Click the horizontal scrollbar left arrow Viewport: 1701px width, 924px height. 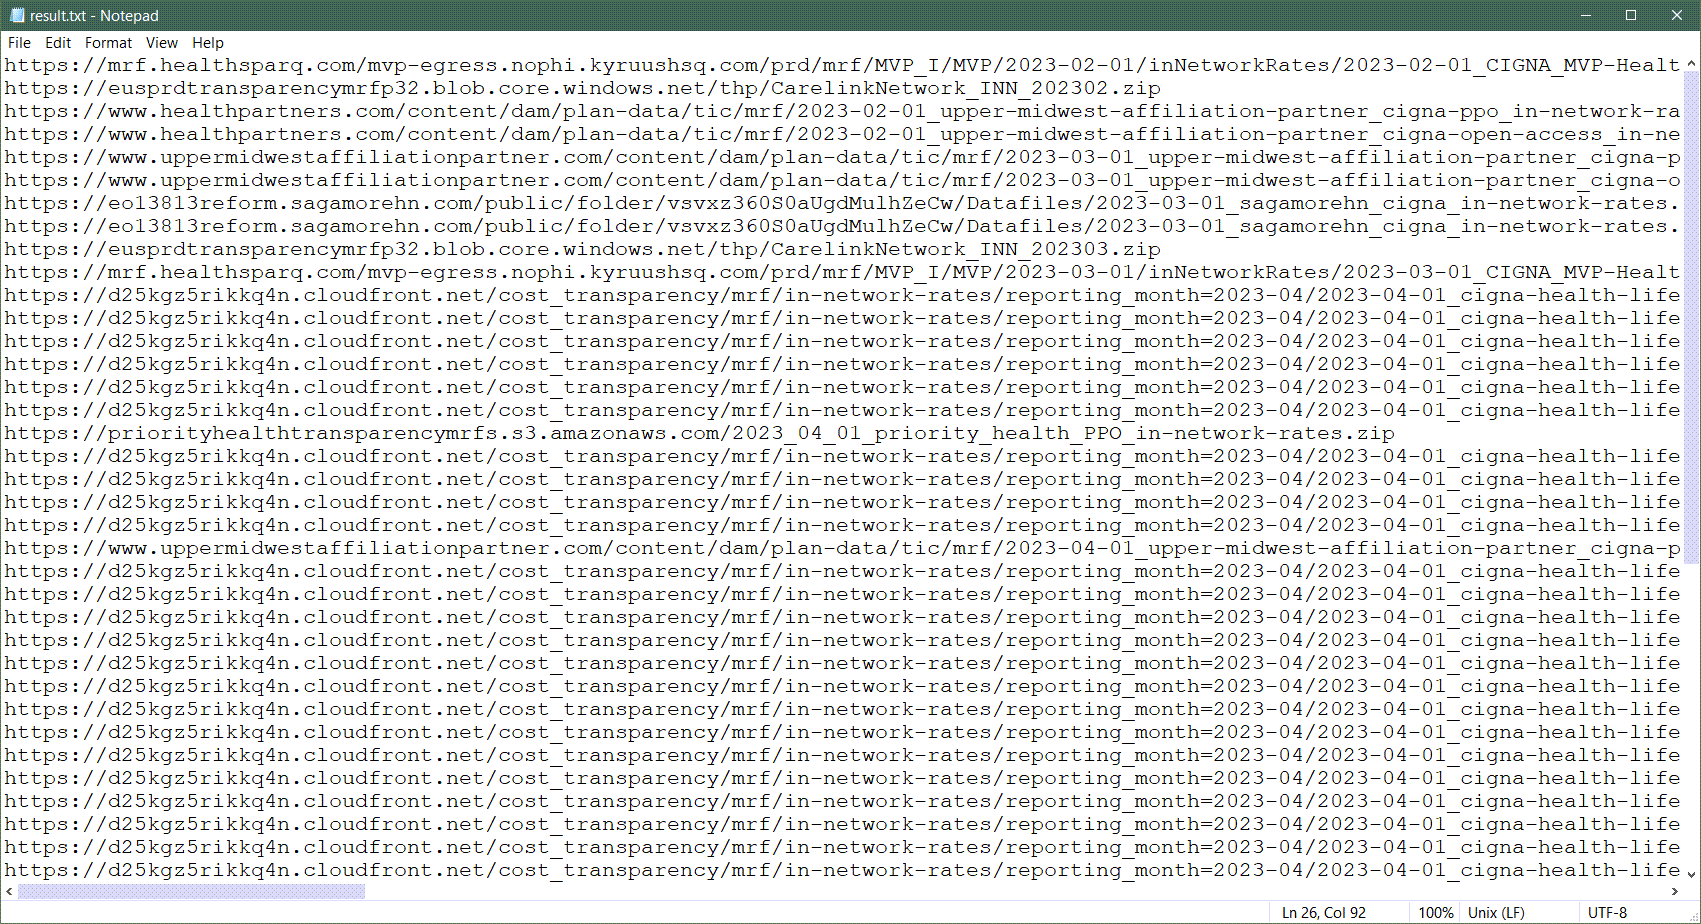pyautogui.click(x=9, y=891)
